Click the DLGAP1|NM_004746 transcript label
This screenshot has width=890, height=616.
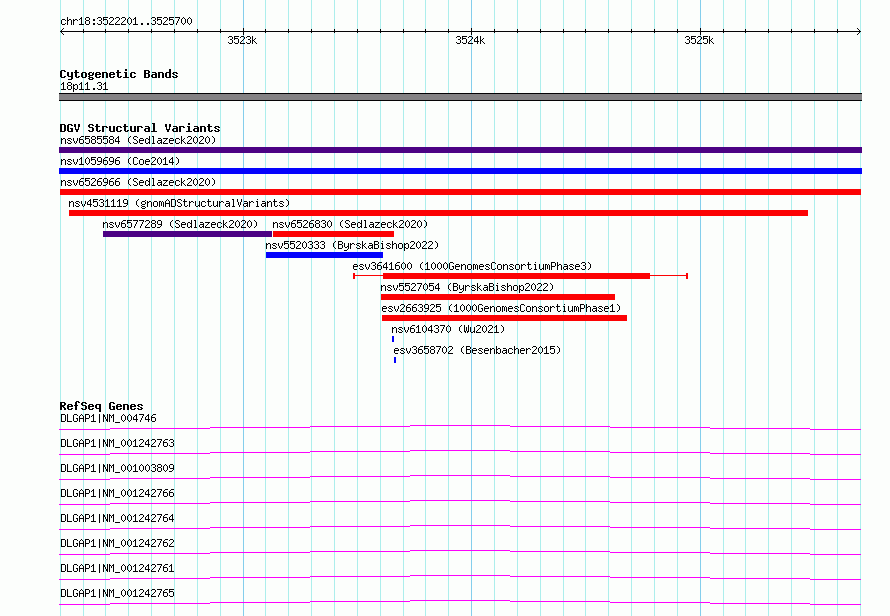click(x=108, y=418)
